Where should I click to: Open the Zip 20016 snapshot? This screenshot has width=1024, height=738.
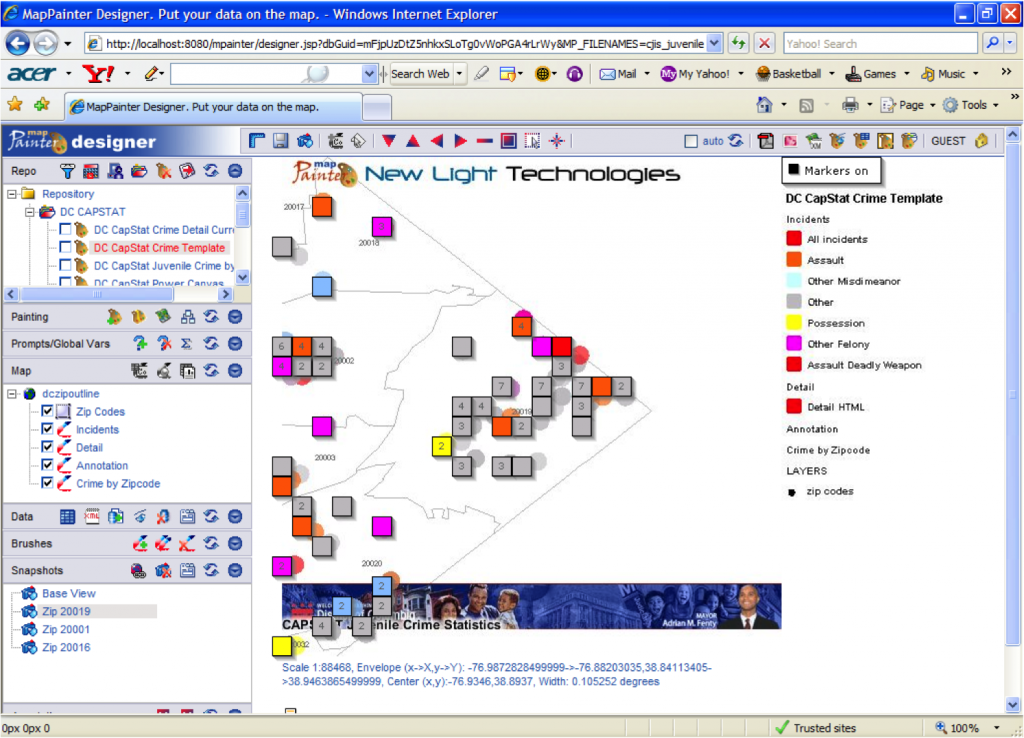coord(66,647)
